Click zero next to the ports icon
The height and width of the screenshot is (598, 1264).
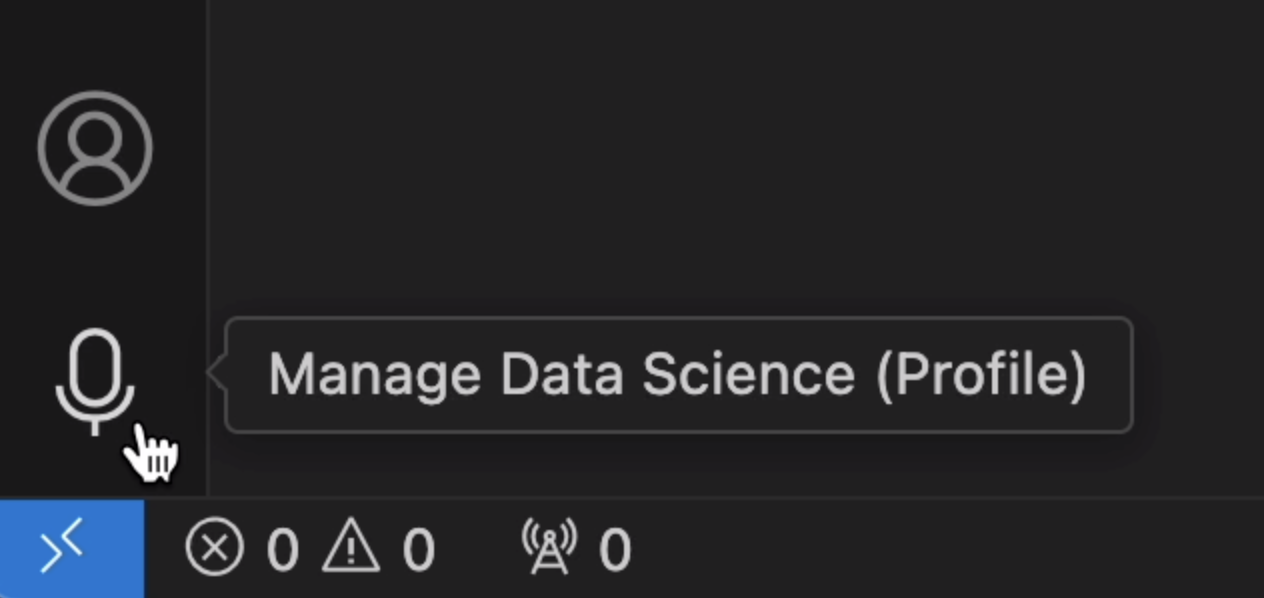[612, 547]
